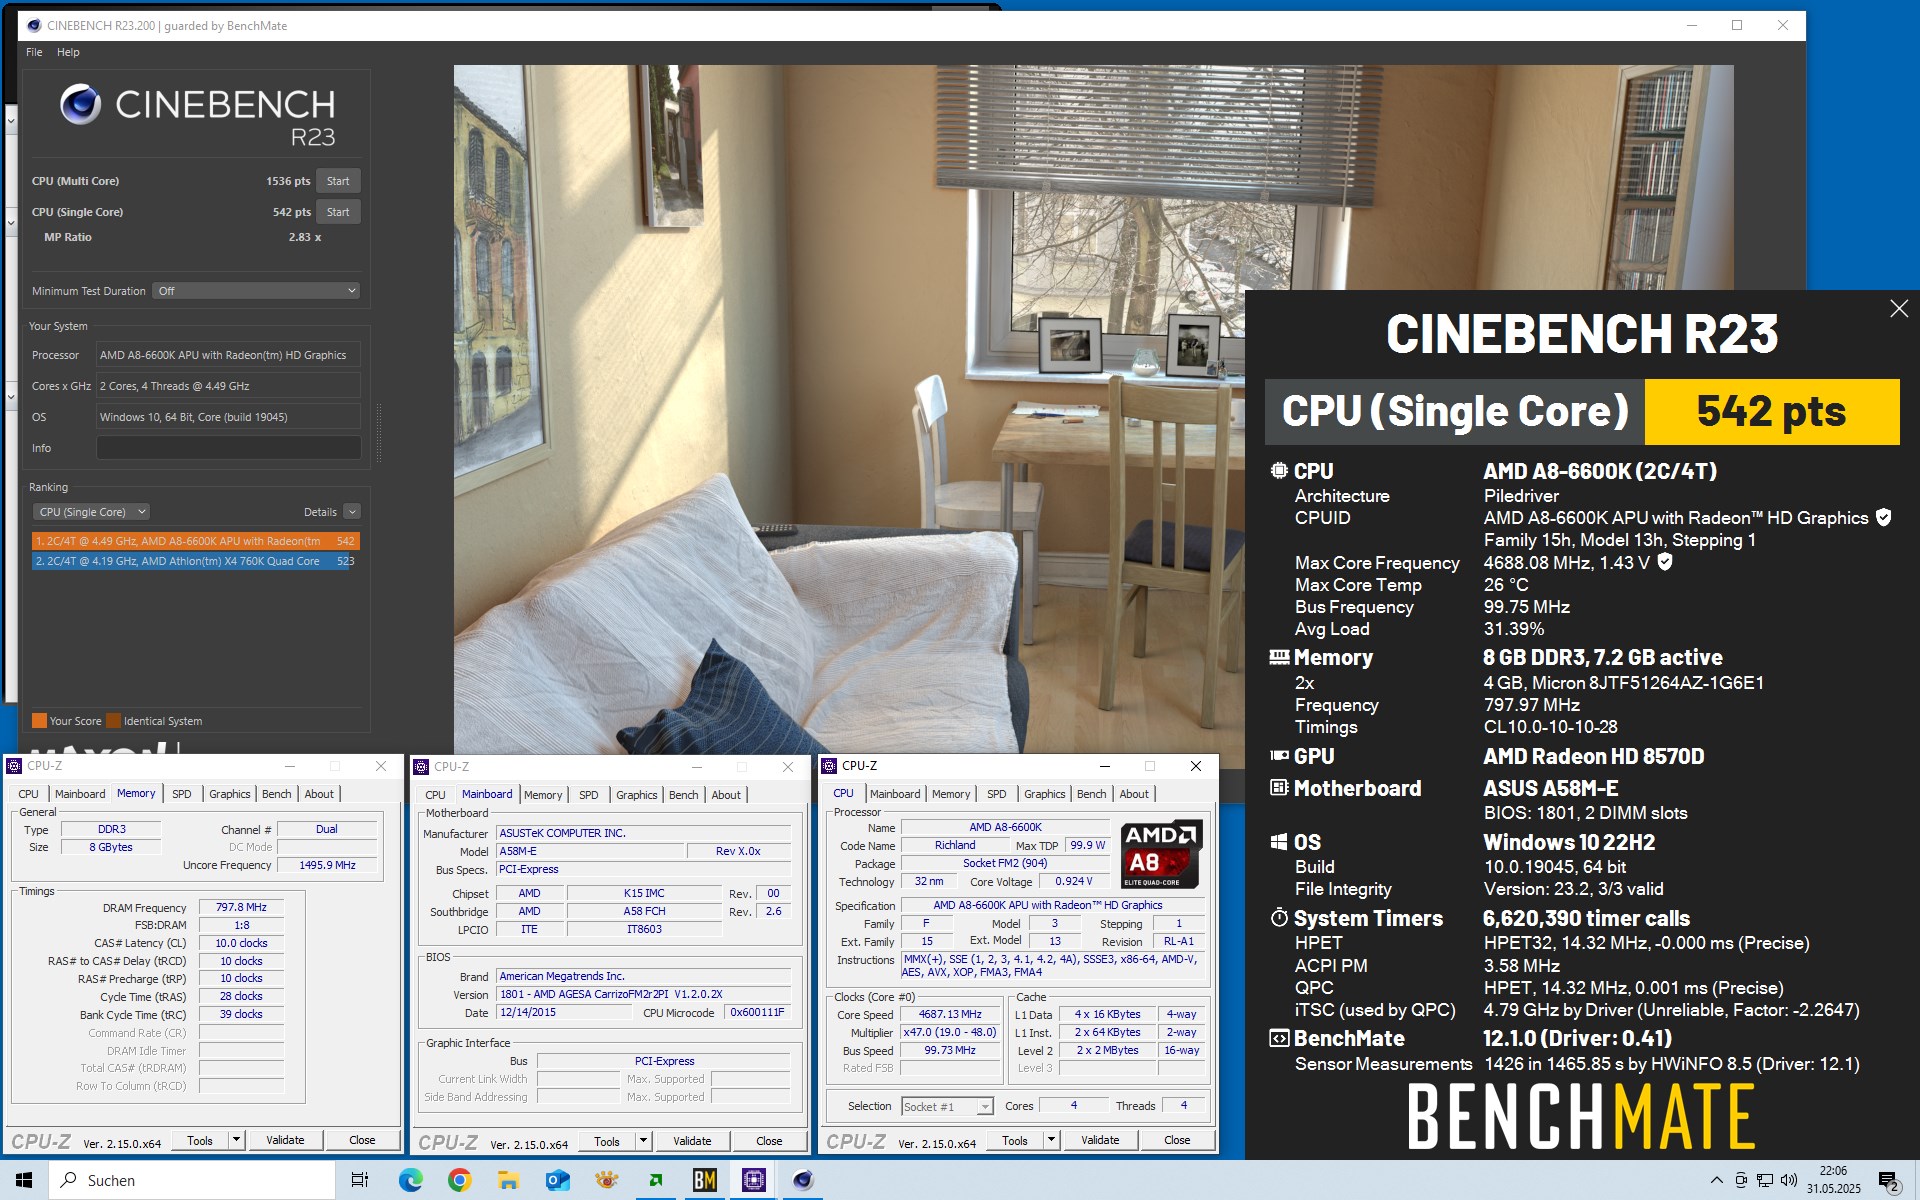1920x1200 pixels.
Task: Start the CPU (Multi Core) test
Action: pyautogui.click(x=338, y=181)
